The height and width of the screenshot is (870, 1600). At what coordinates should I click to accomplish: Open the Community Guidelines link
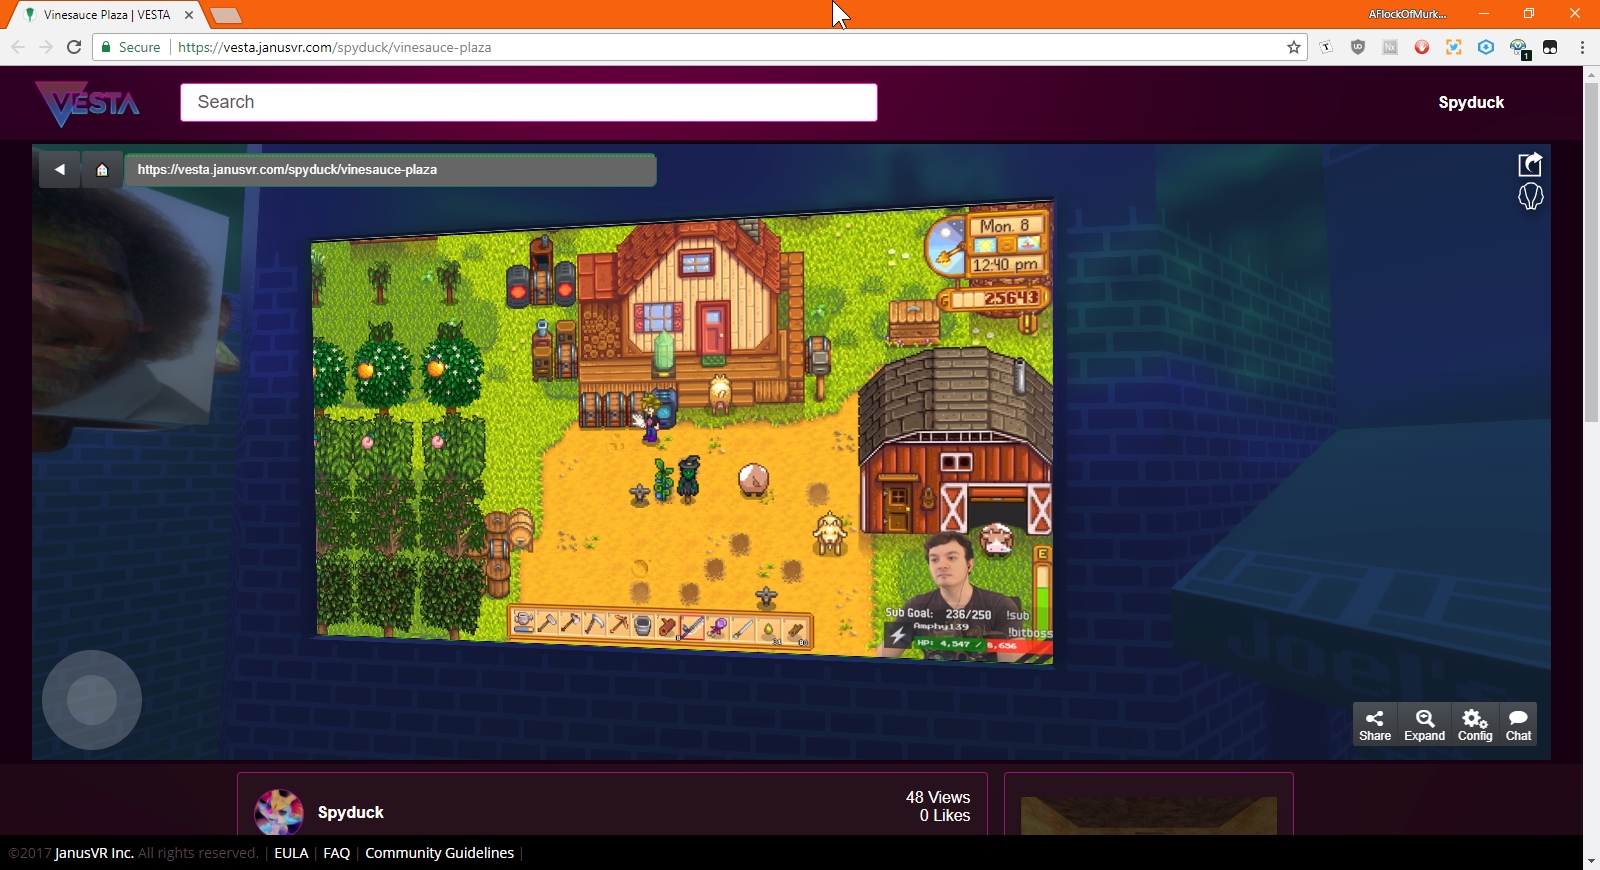439,853
